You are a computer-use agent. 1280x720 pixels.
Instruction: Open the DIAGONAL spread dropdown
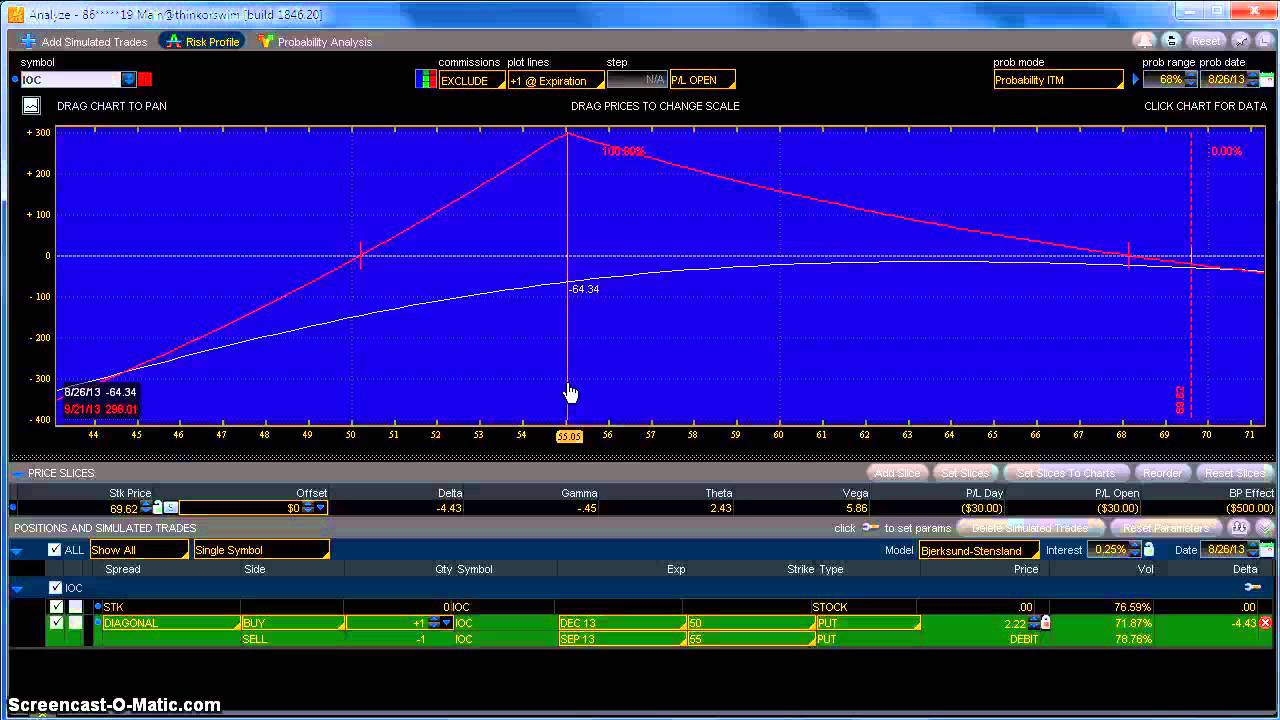click(171, 623)
